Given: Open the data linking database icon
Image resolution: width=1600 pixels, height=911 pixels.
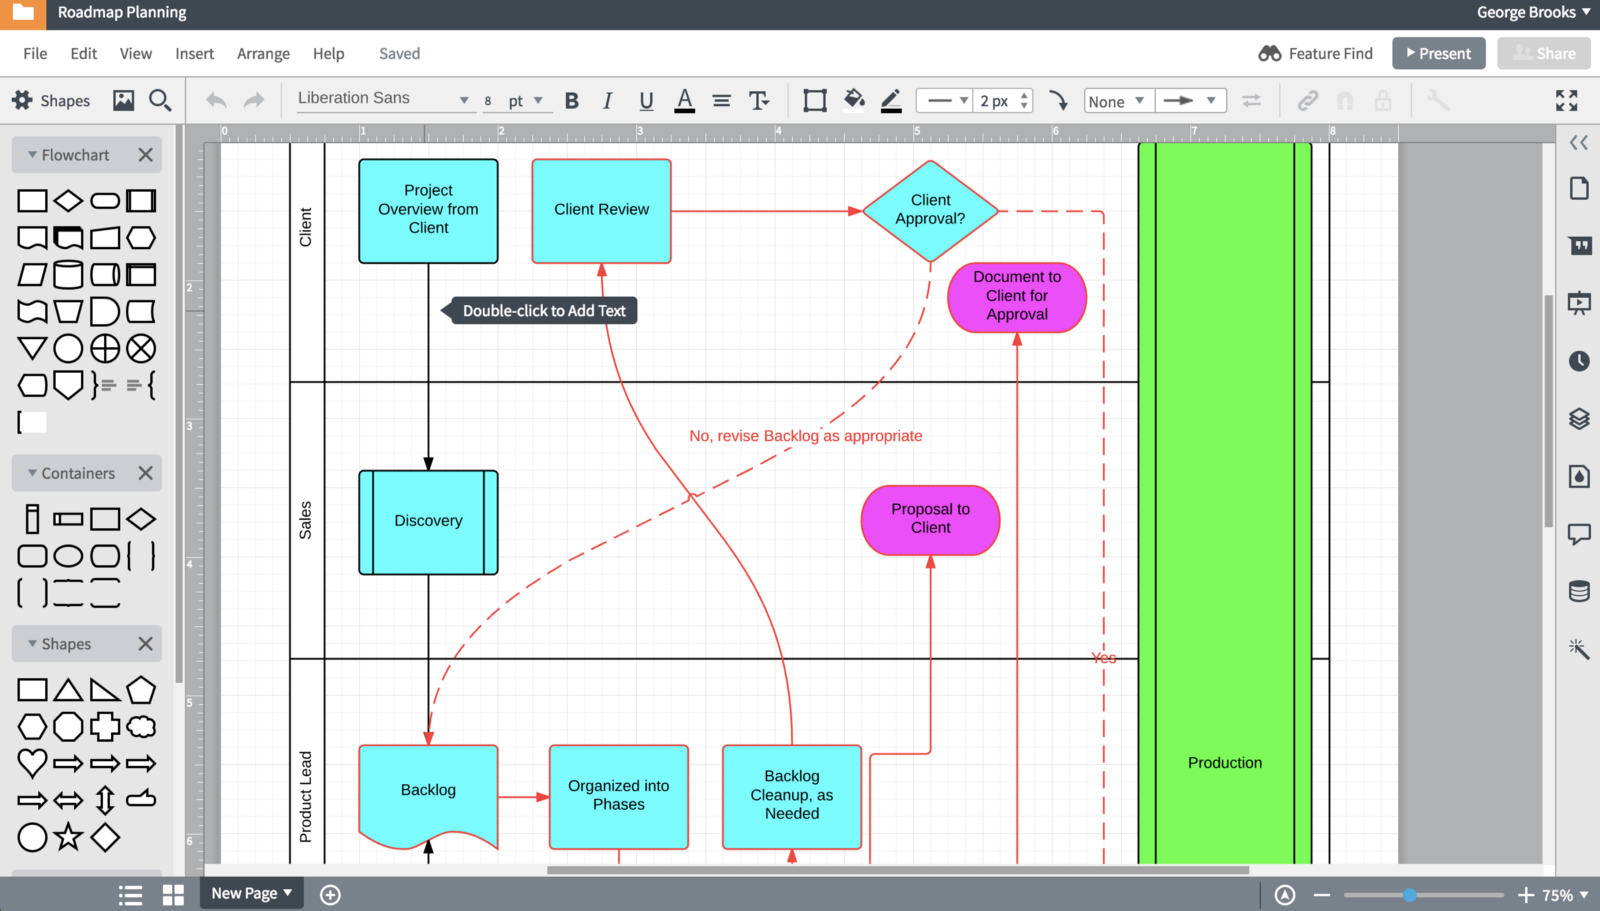Looking at the screenshot, I should click(x=1579, y=591).
